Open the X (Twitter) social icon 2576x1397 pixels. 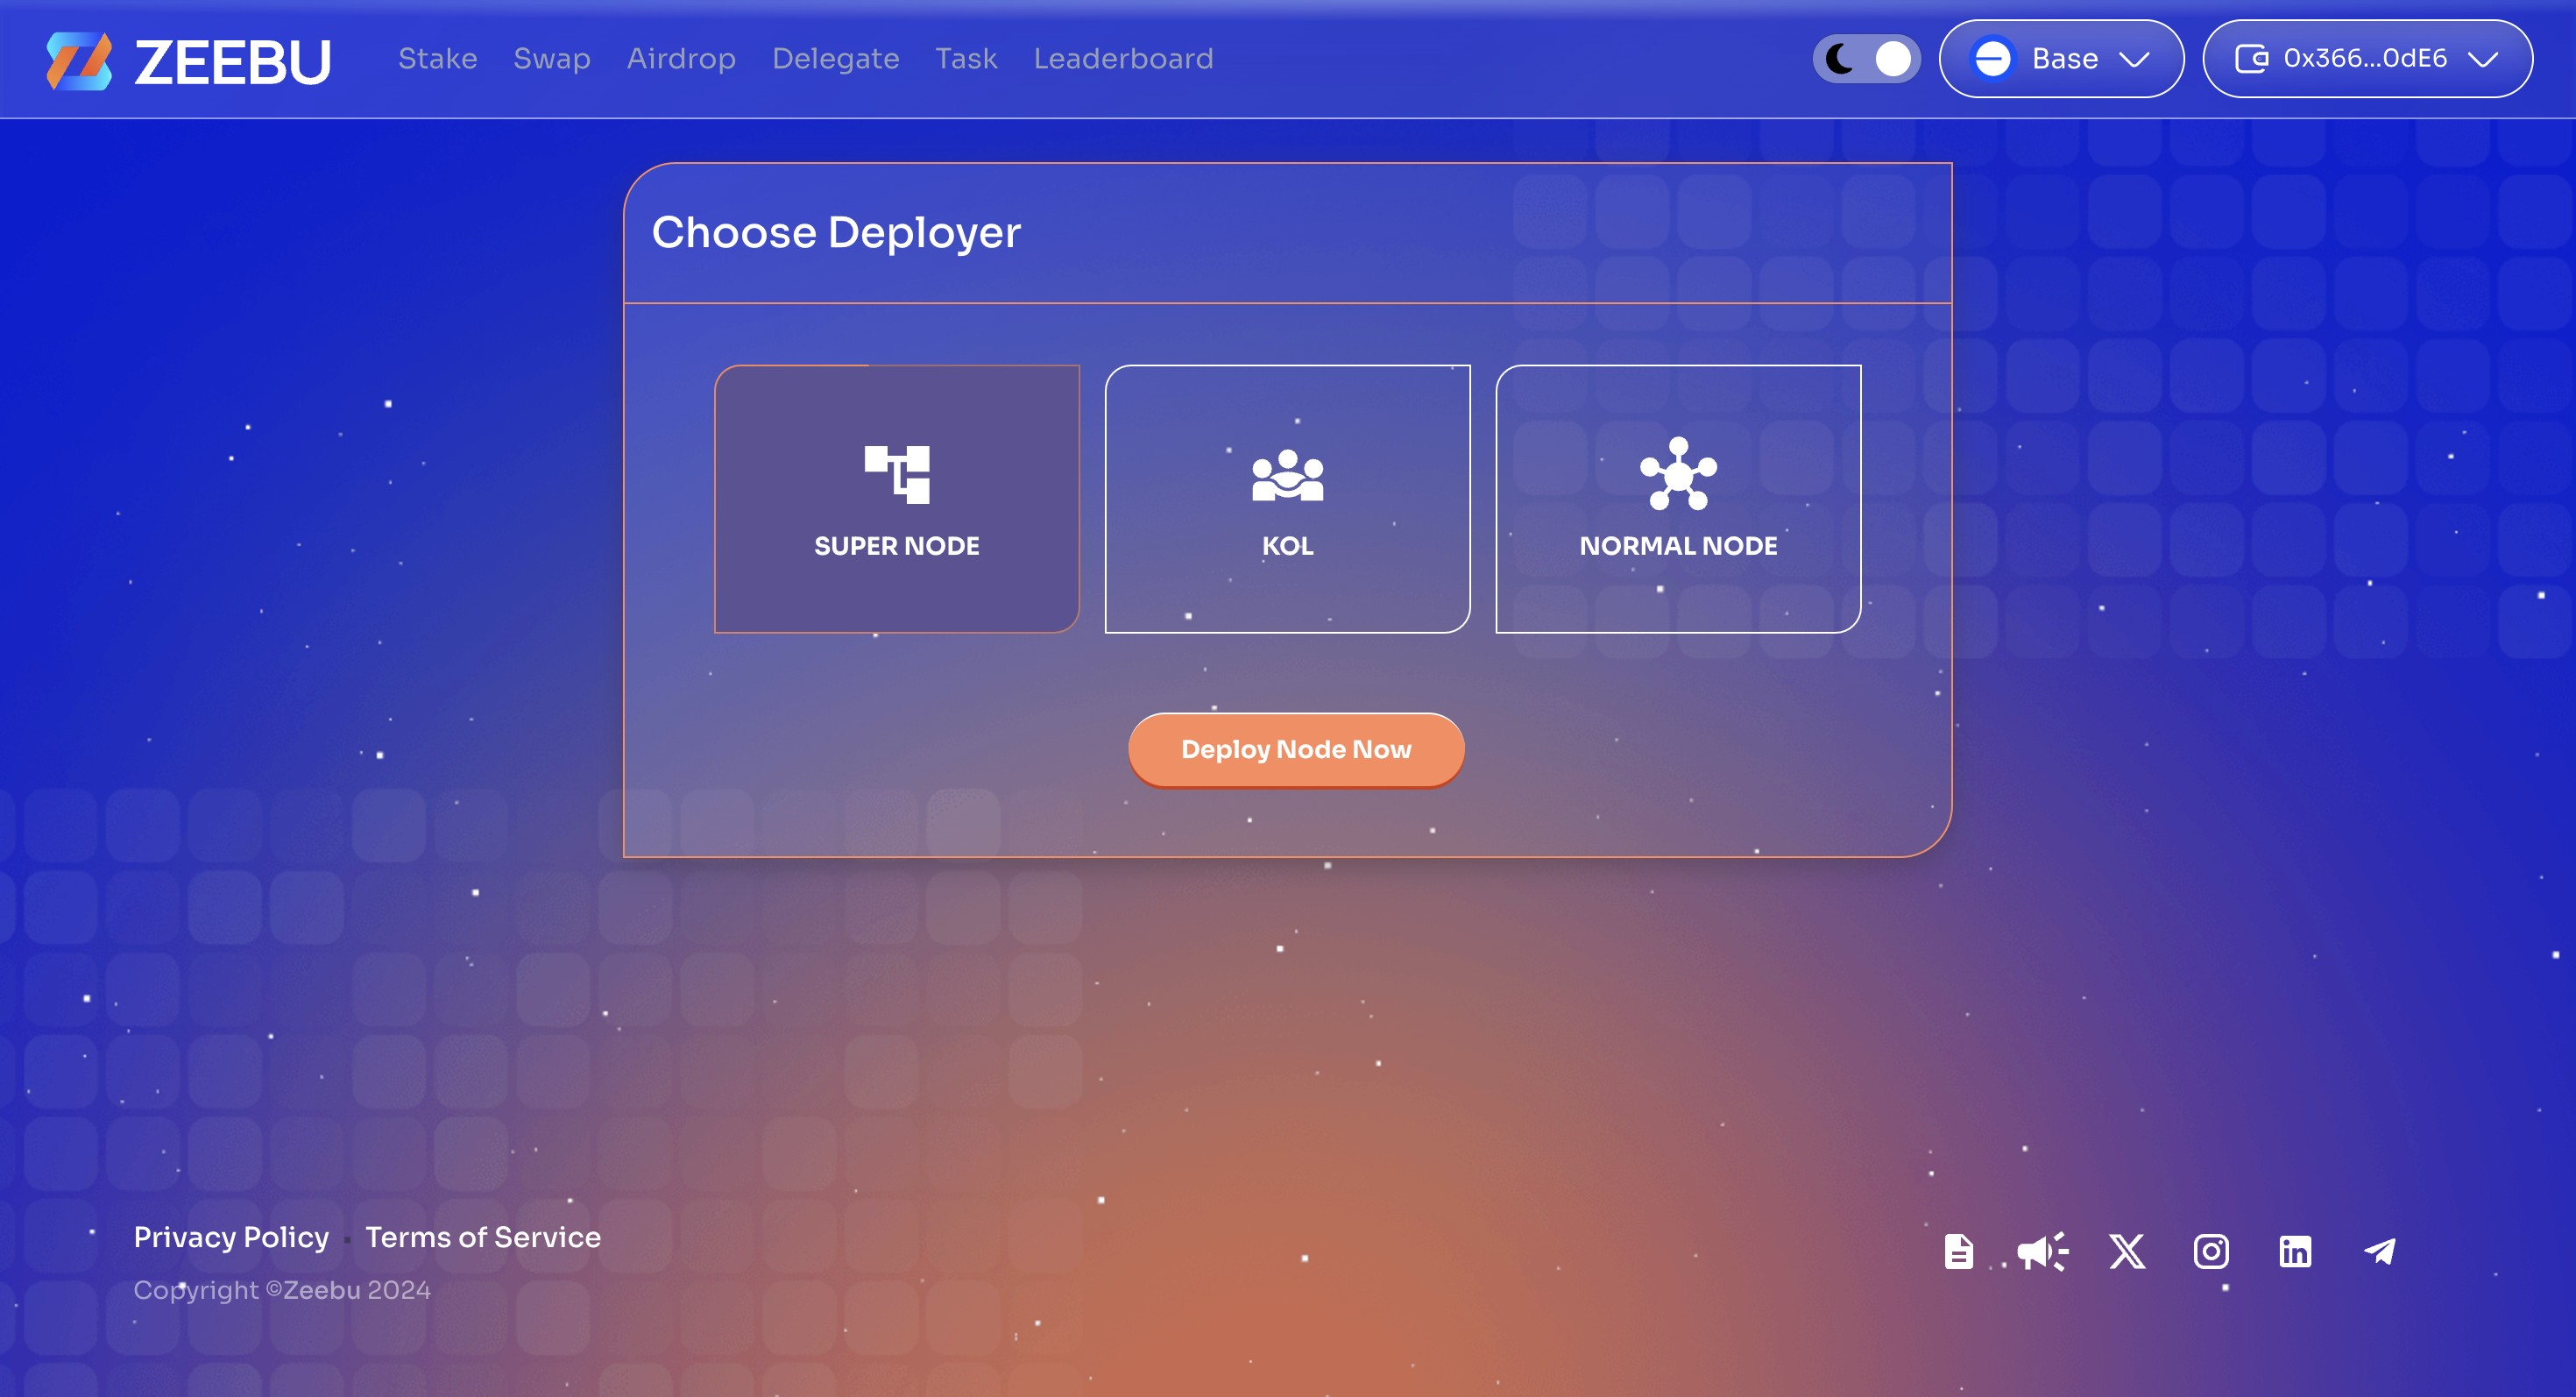[x=2127, y=1251]
